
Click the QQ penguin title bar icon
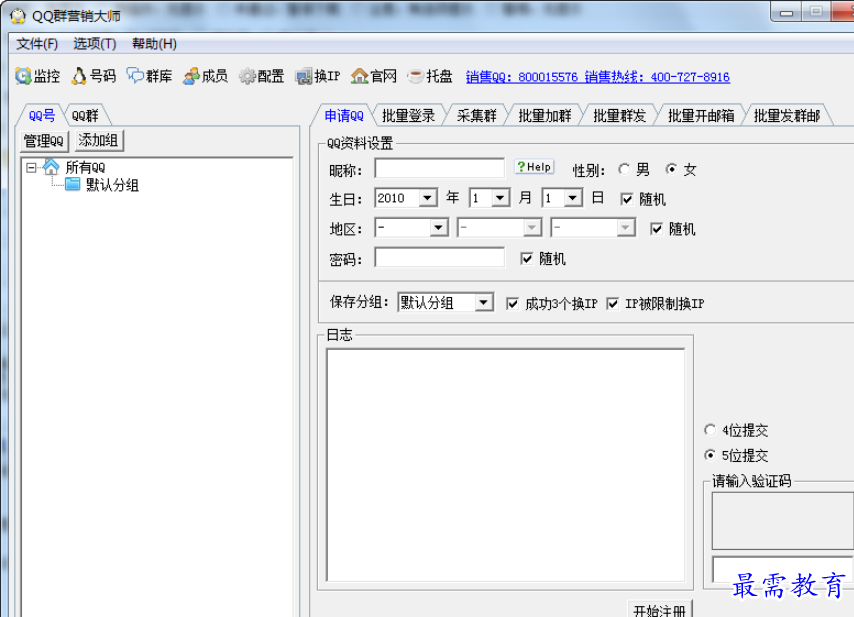coord(18,16)
